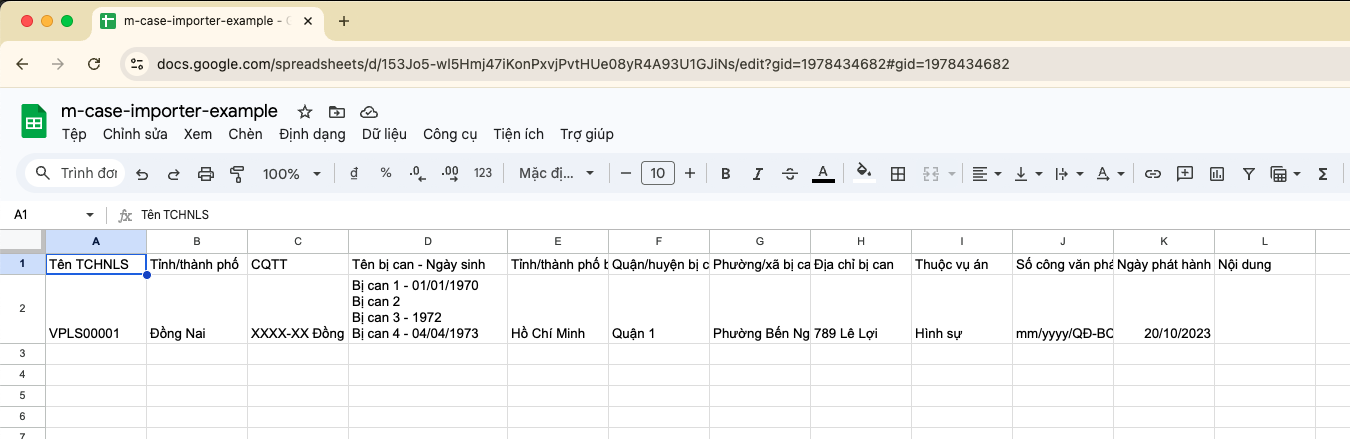Open the horizontal align dropdown
This screenshot has height=439, width=1350.
pyautogui.click(x=986, y=174)
